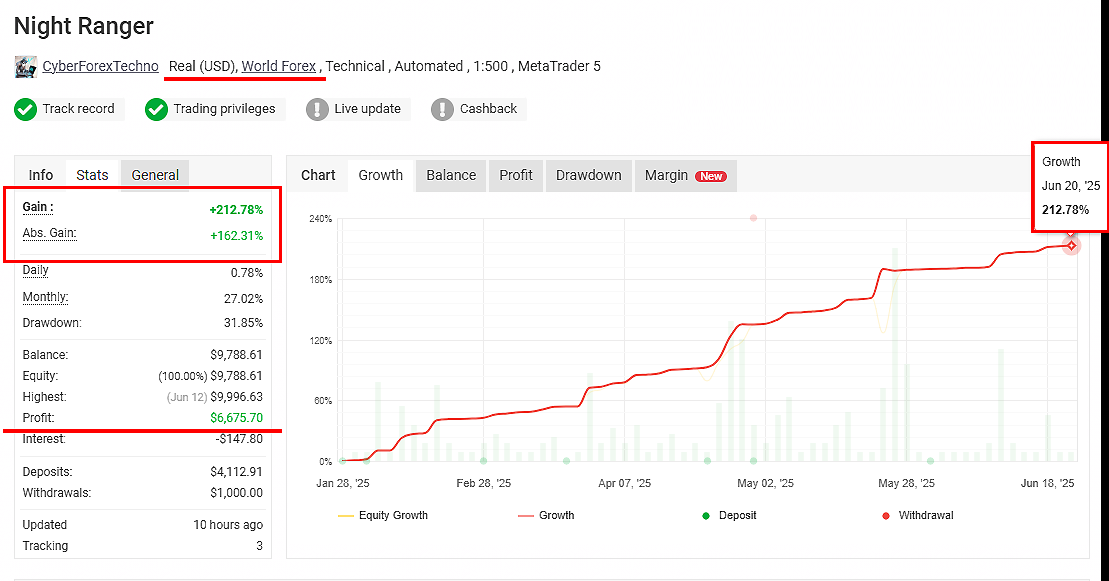Click the underlined Gain label
1109x581 pixels.
(38, 207)
